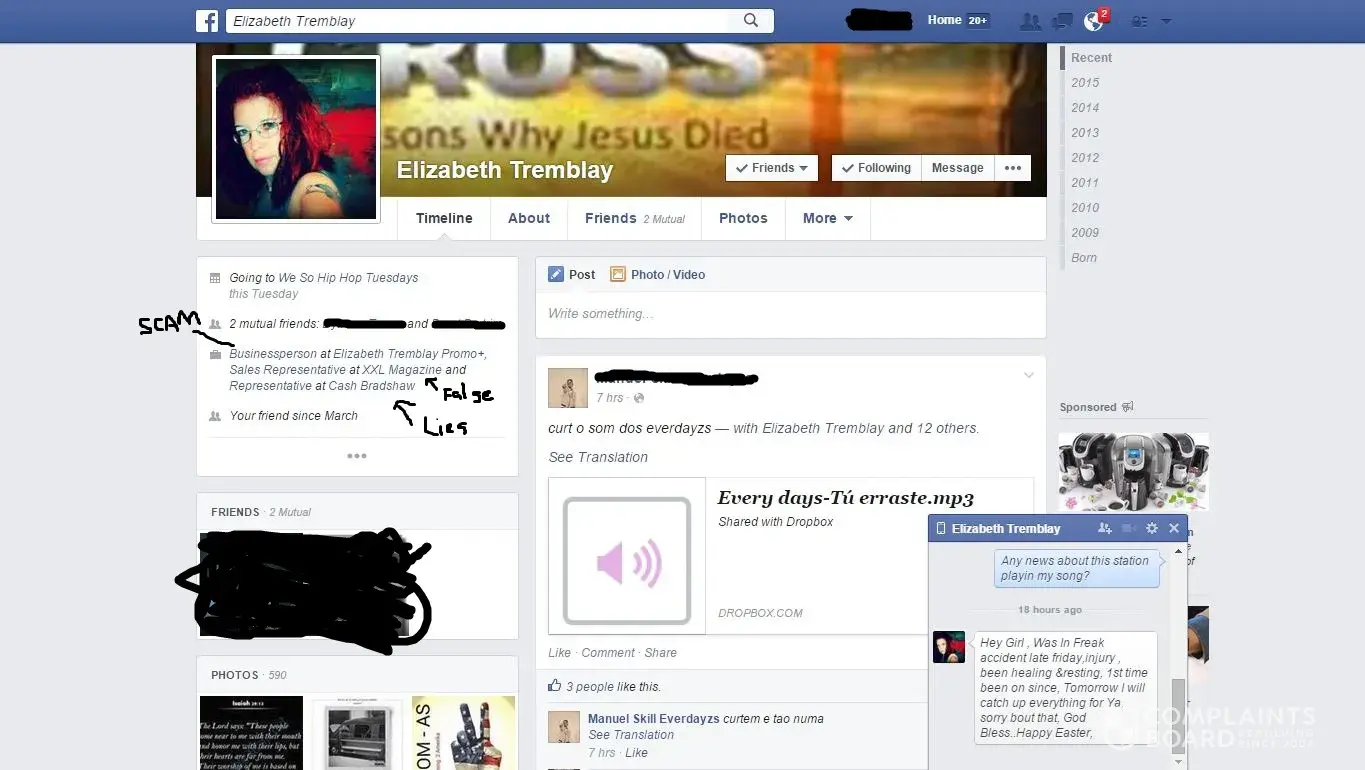Jump to Born on the timeline
Image resolution: width=1365 pixels, height=770 pixels.
[x=1084, y=258]
